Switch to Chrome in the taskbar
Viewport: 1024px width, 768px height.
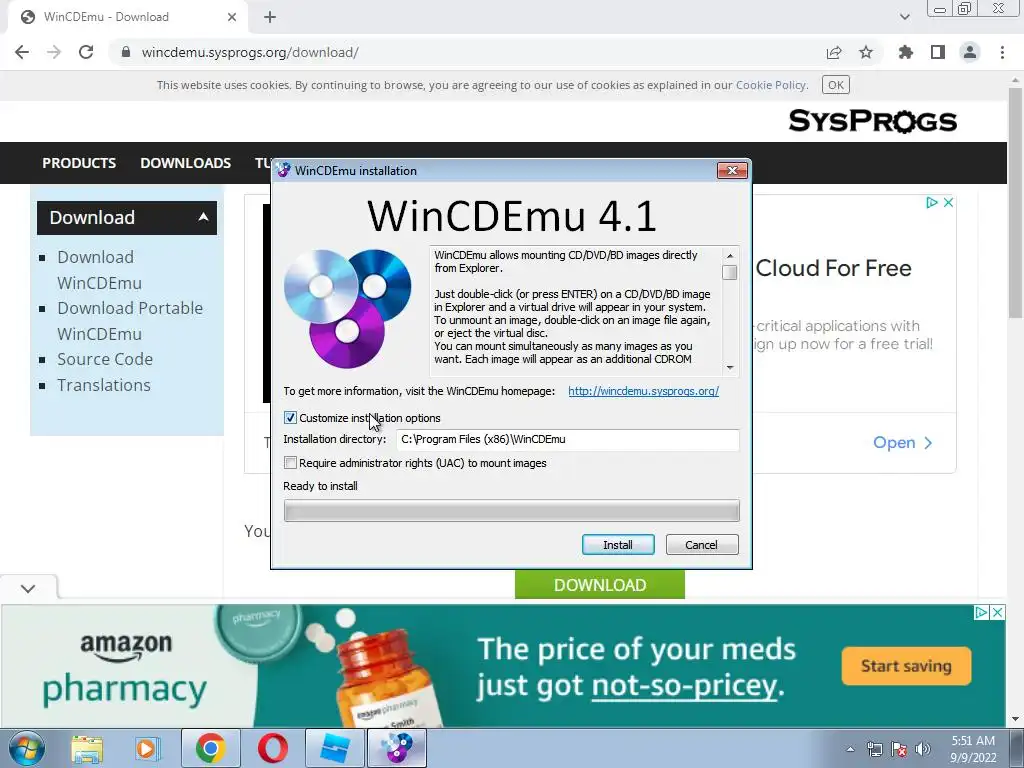[x=210, y=748]
